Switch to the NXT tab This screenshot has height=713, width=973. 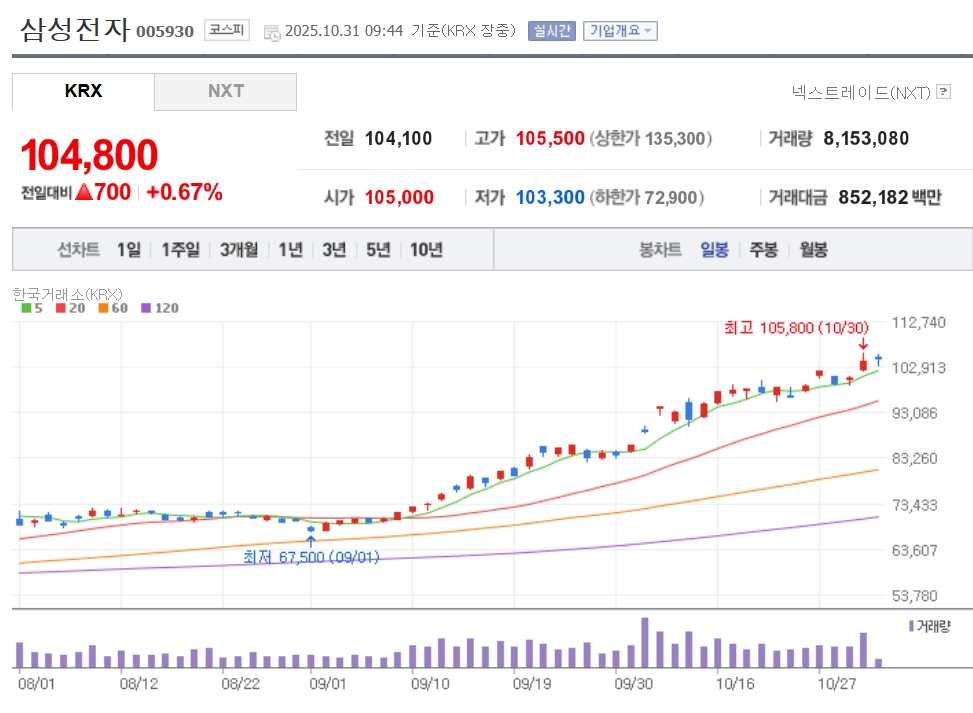(226, 91)
